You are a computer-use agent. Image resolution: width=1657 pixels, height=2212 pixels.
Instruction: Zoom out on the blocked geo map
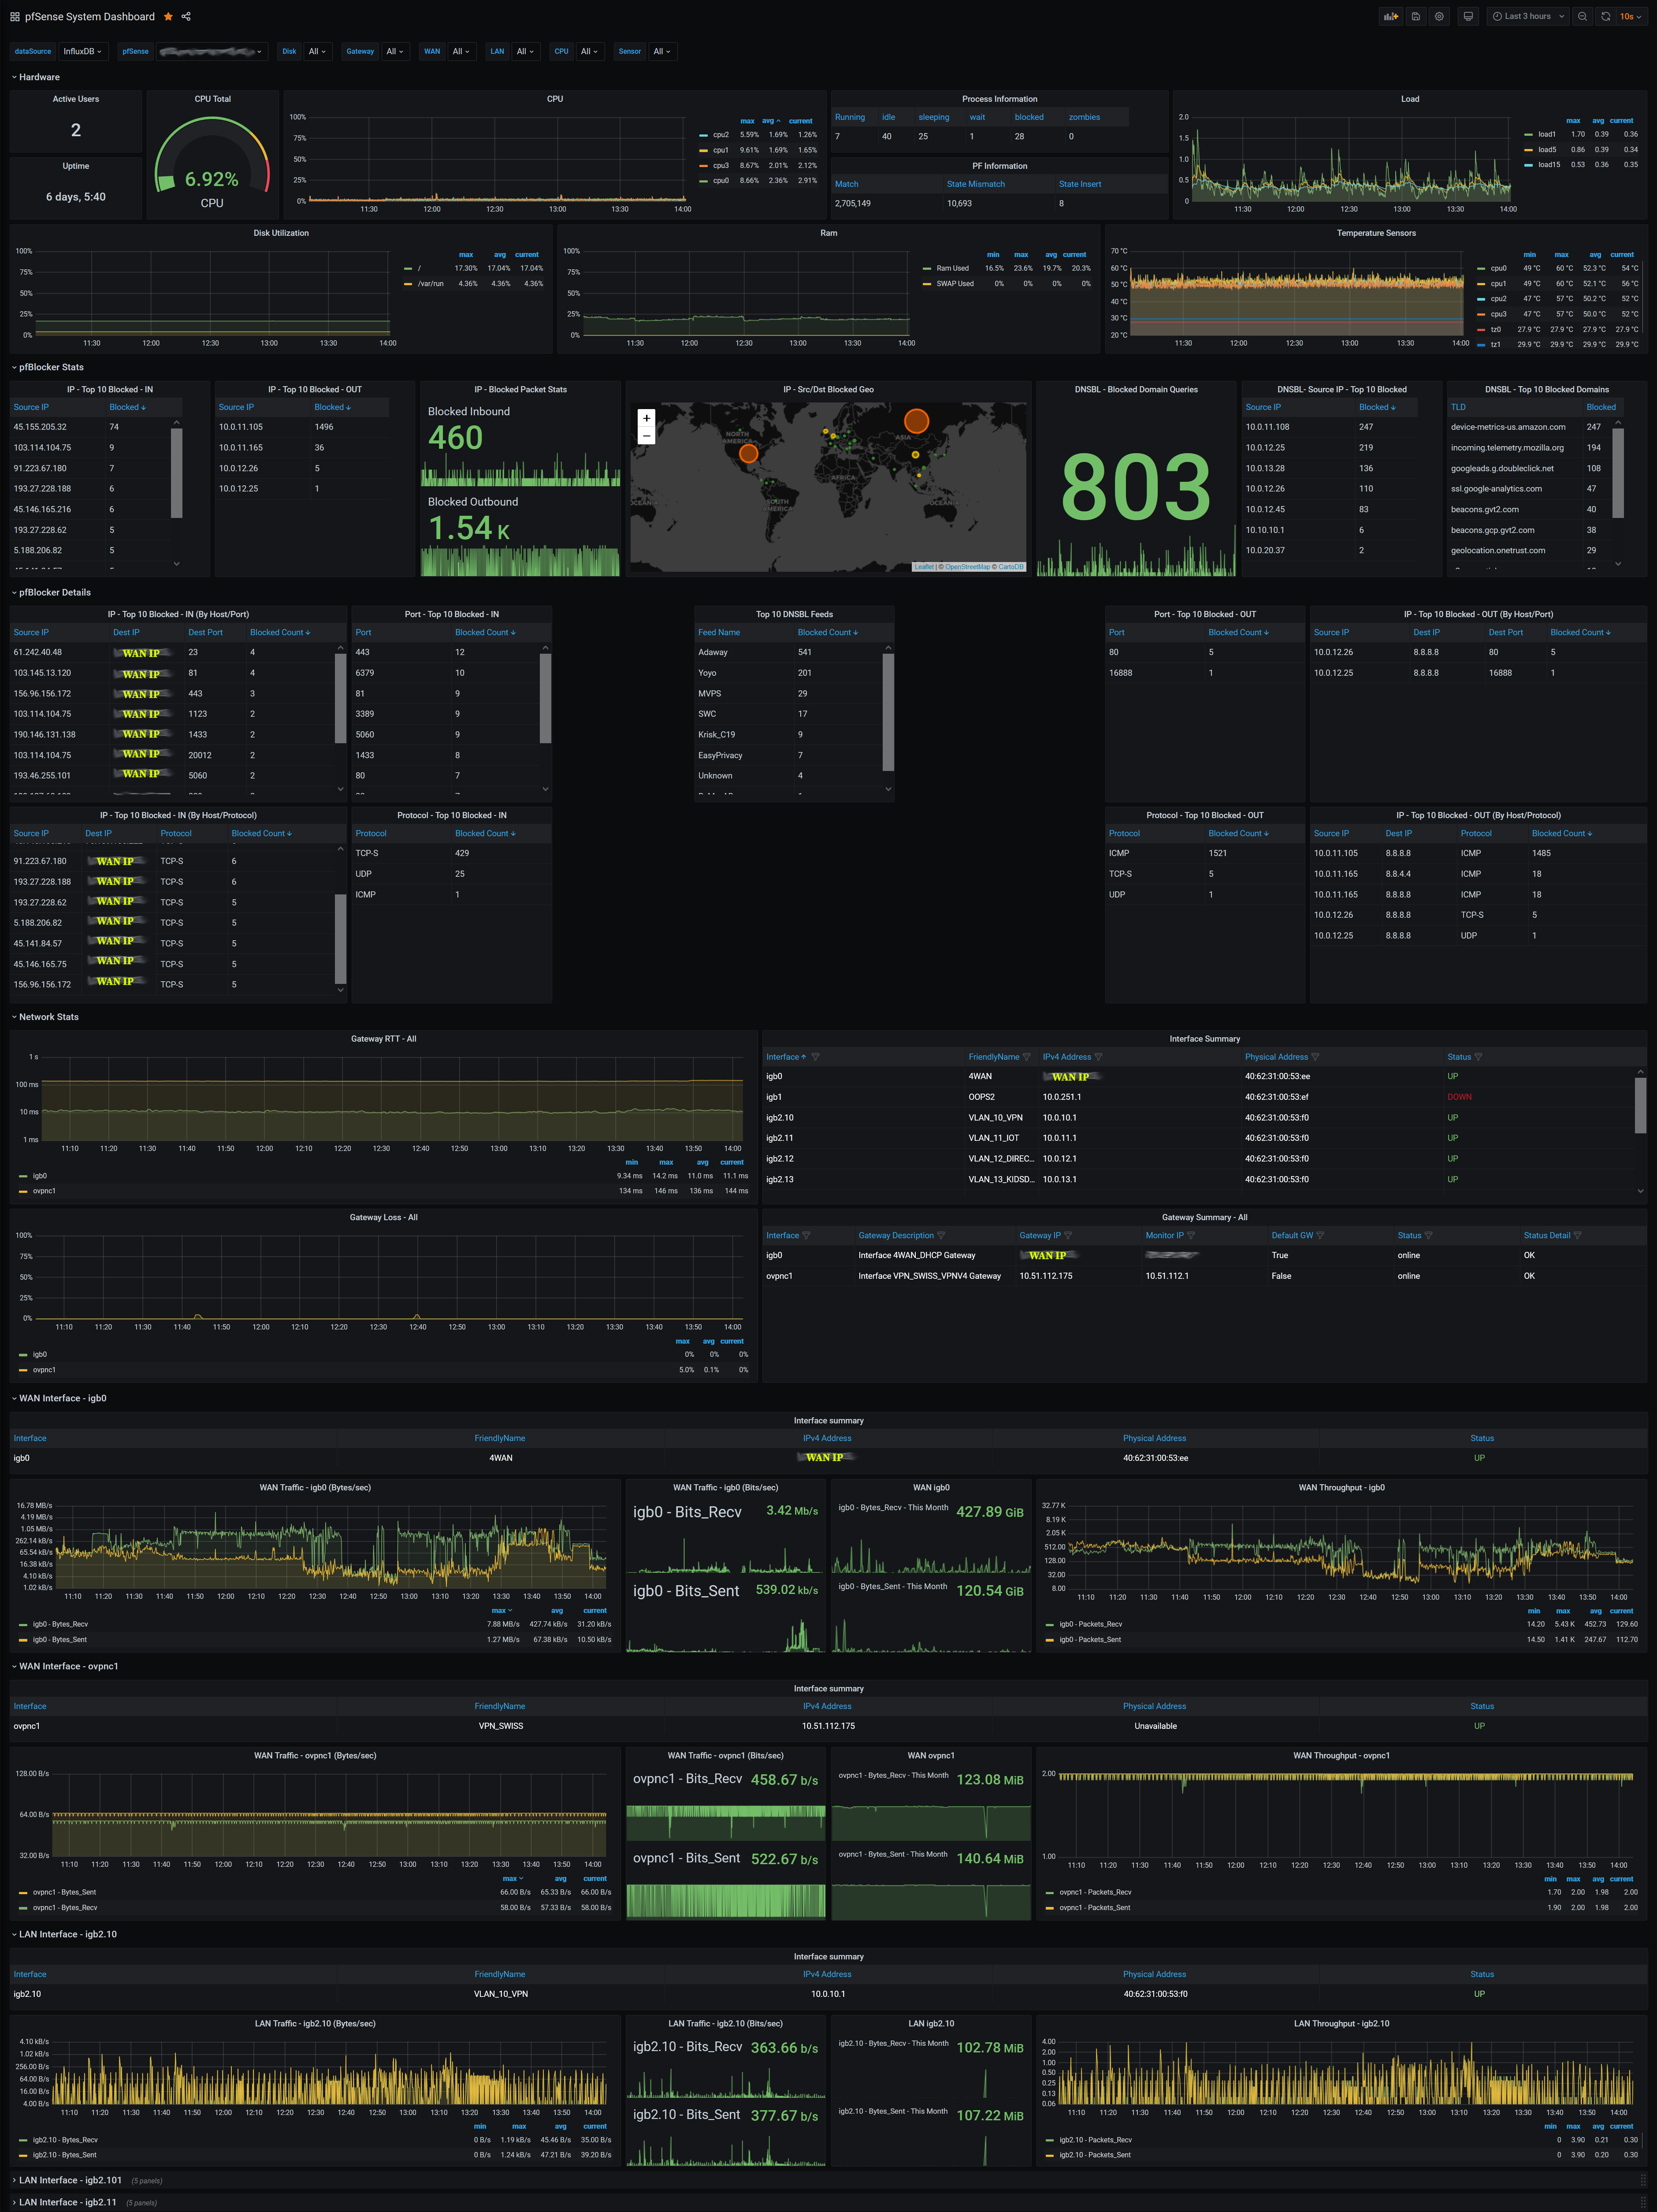647,435
